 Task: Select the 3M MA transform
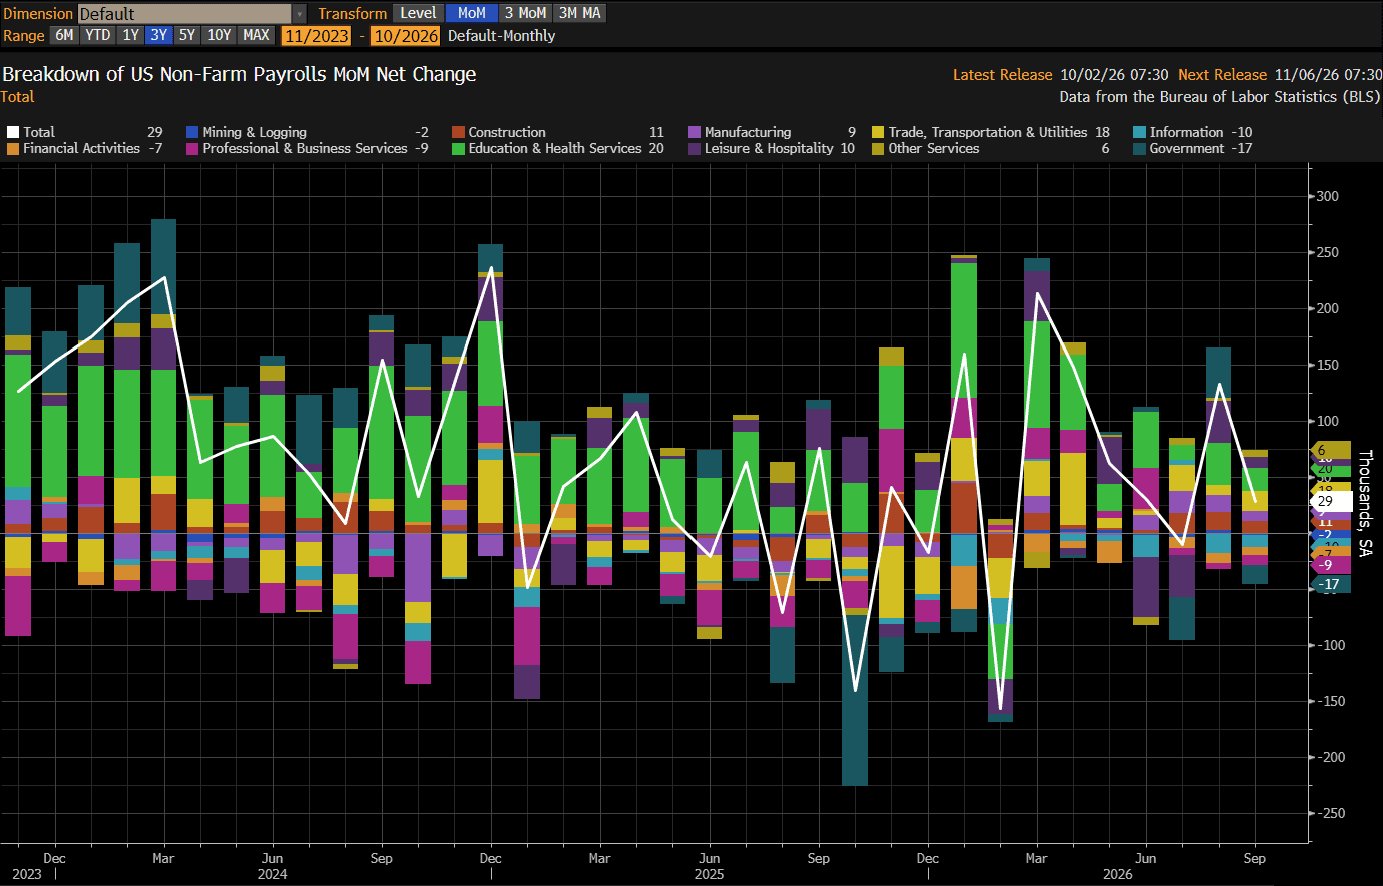click(580, 13)
